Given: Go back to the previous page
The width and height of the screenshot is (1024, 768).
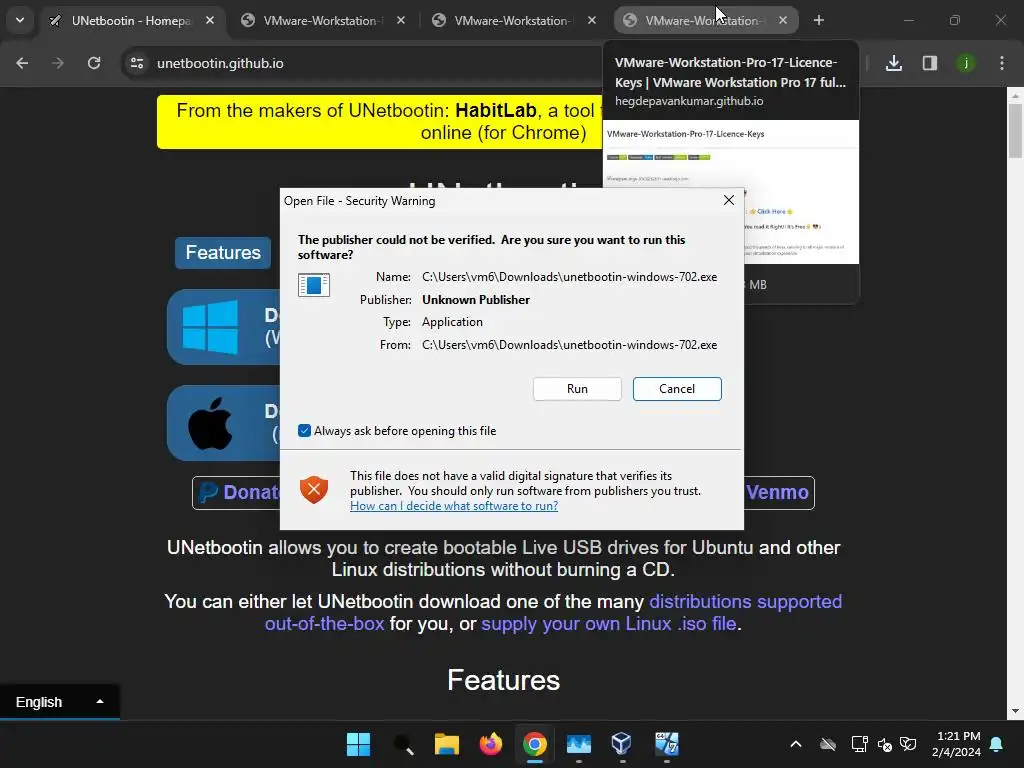Looking at the screenshot, I should tap(22, 63).
